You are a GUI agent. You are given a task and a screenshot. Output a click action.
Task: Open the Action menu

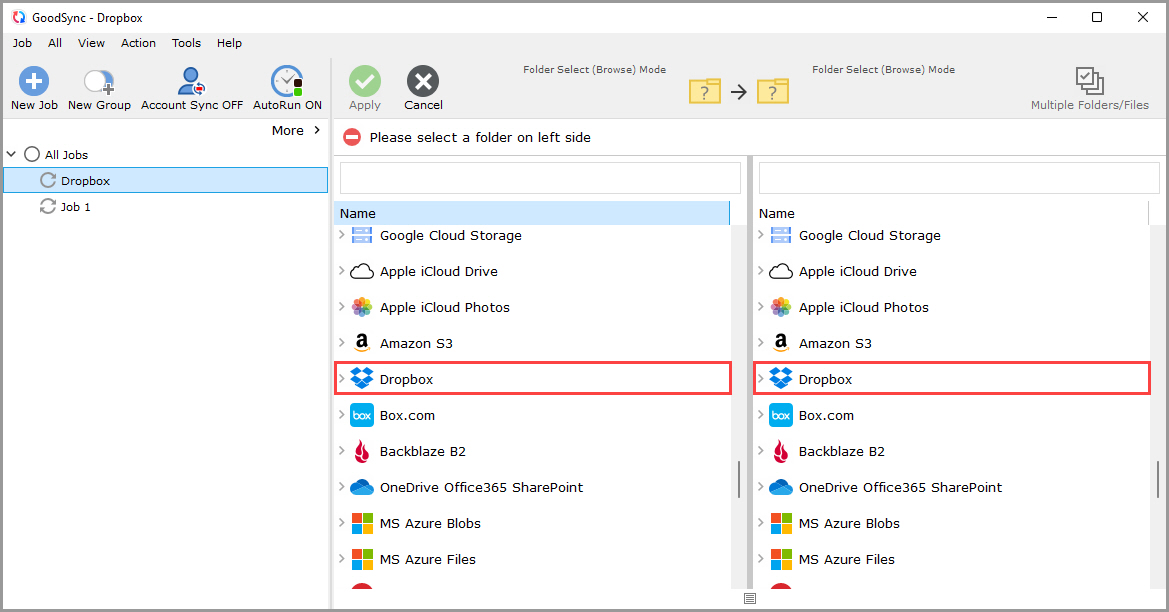[x=139, y=43]
